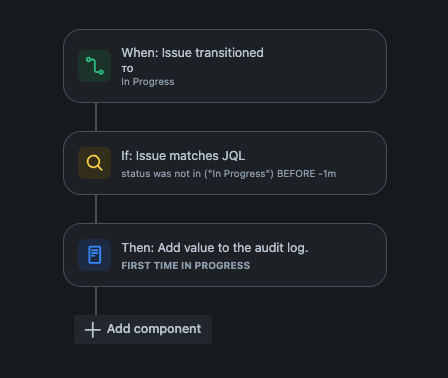Click the plus icon beside Add component
The height and width of the screenshot is (378, 448).
[x=93, y=330]
